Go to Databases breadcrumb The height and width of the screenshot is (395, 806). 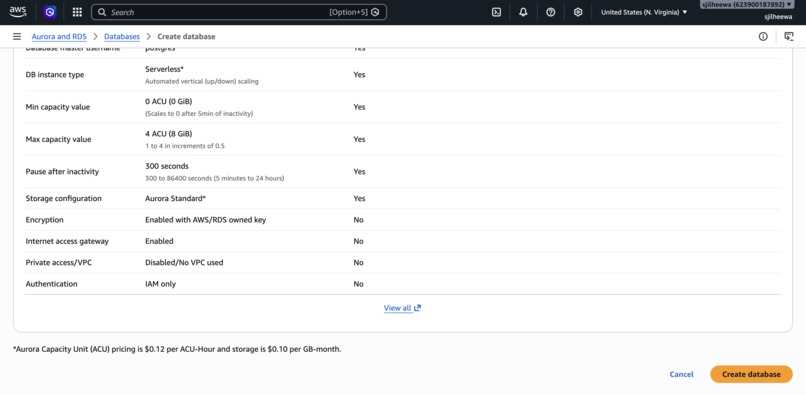click(122, 37)
